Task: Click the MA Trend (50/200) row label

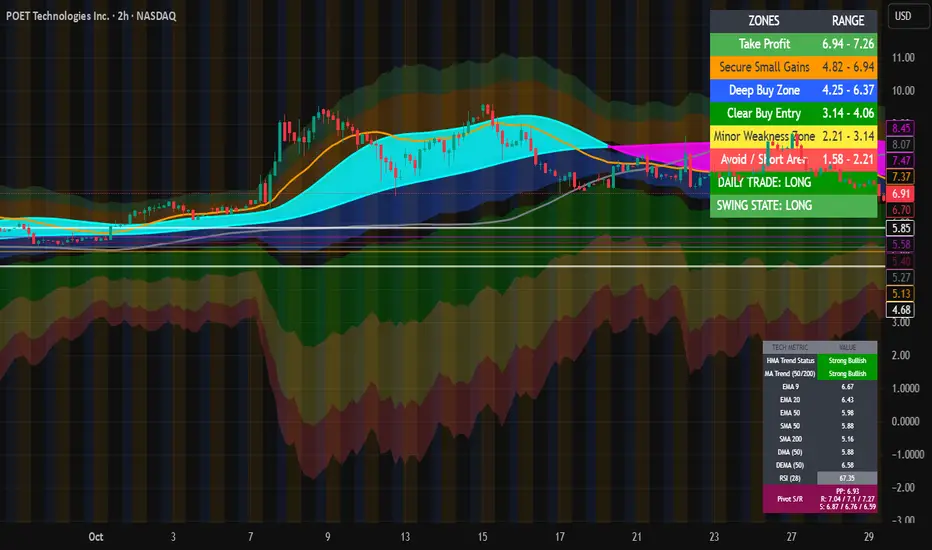Action: [x=790, y=373]
